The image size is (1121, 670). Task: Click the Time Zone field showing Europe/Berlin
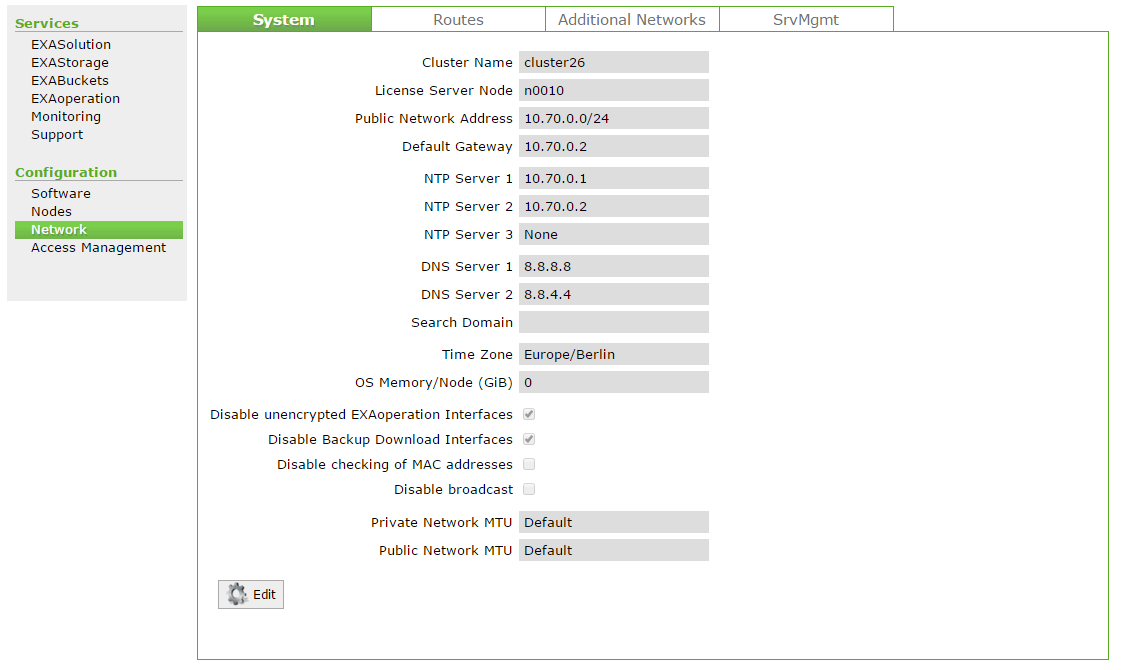coord(613,354)
